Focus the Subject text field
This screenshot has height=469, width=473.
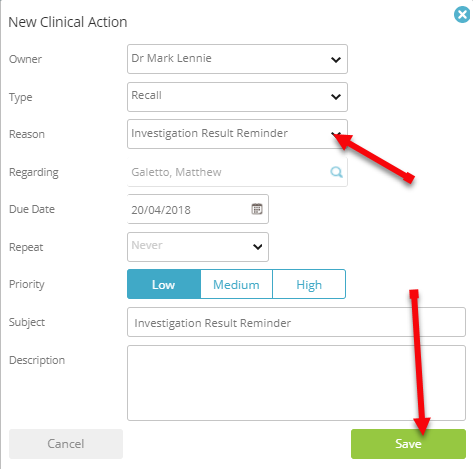point(296,322)
